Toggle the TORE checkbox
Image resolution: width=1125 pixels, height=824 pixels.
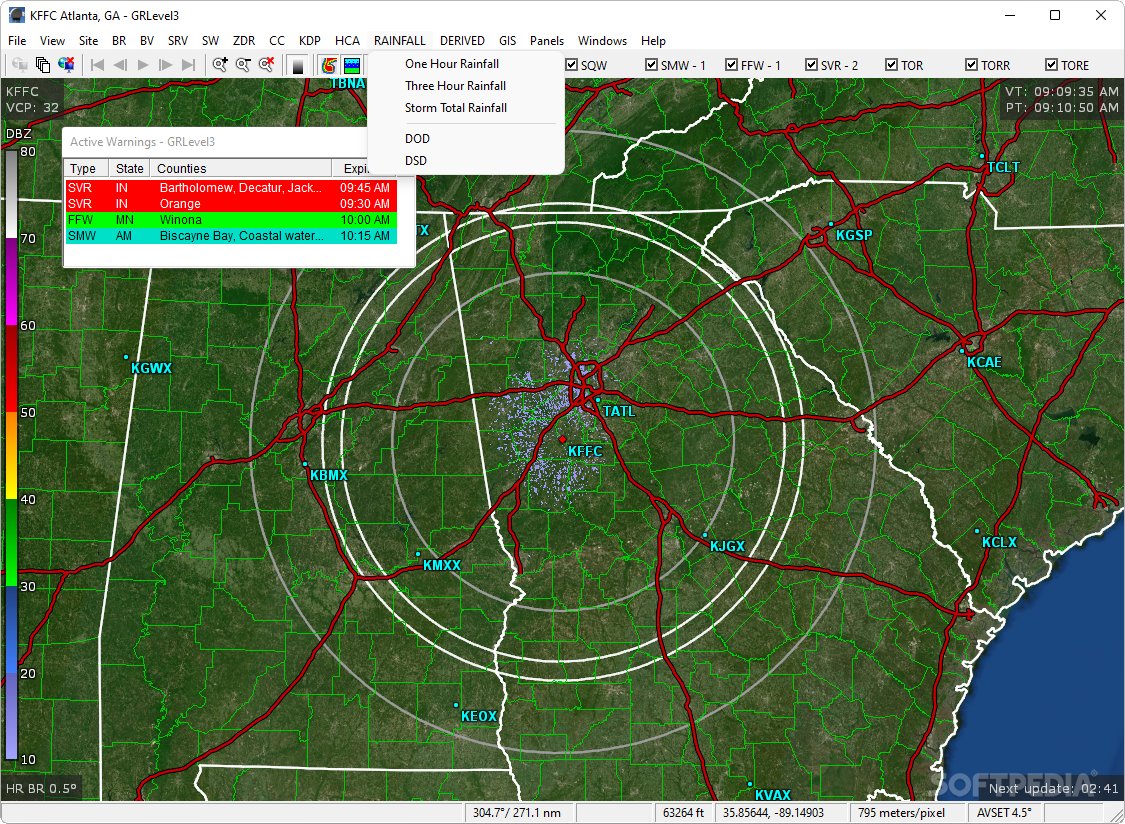[1052, 65]
